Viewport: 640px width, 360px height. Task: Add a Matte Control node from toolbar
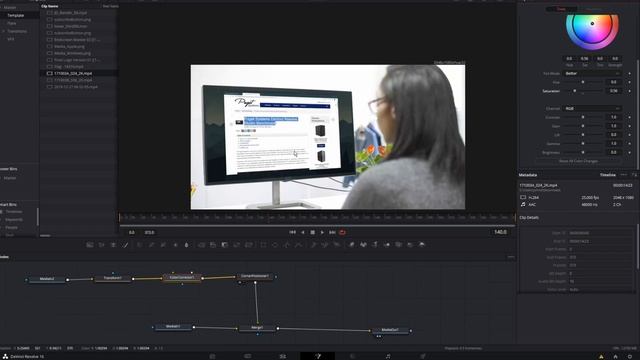pos(224,245)
